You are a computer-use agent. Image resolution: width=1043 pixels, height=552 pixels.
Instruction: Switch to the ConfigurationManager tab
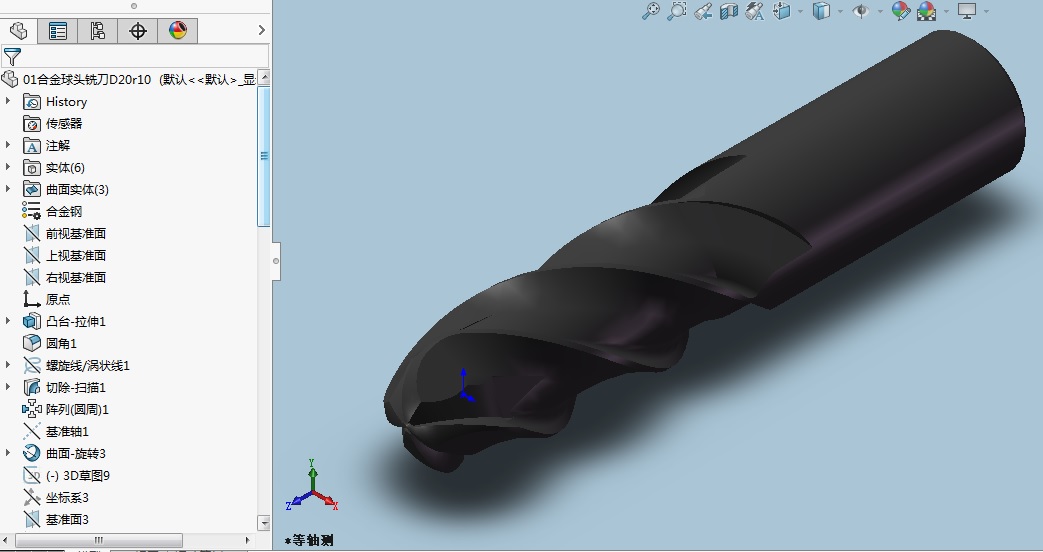(x=98, y=31)
